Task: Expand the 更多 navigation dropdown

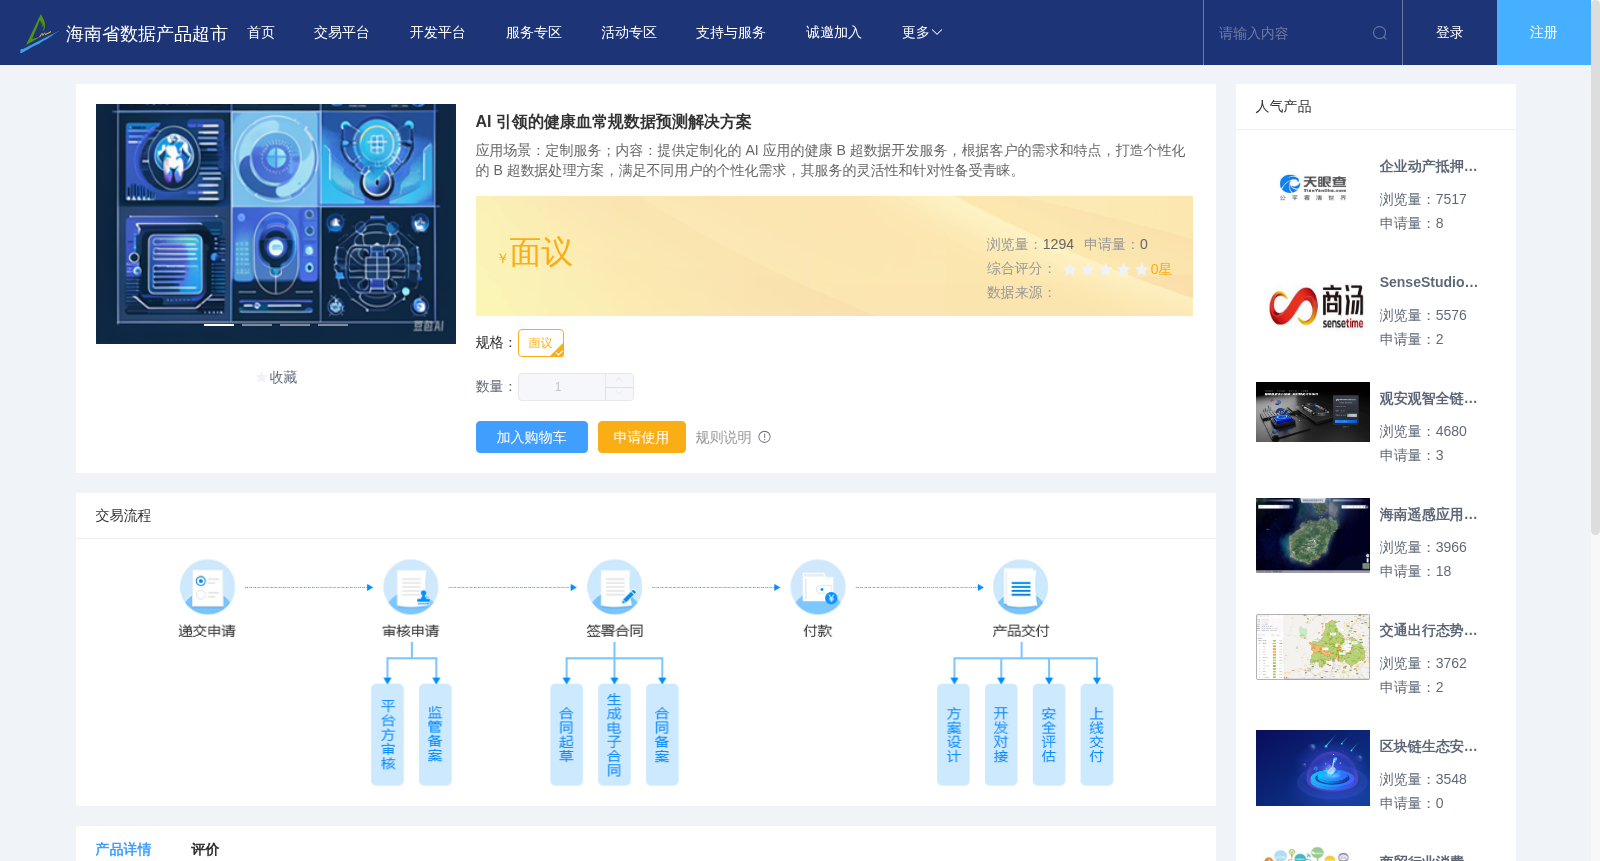Action: click(922, 33)
